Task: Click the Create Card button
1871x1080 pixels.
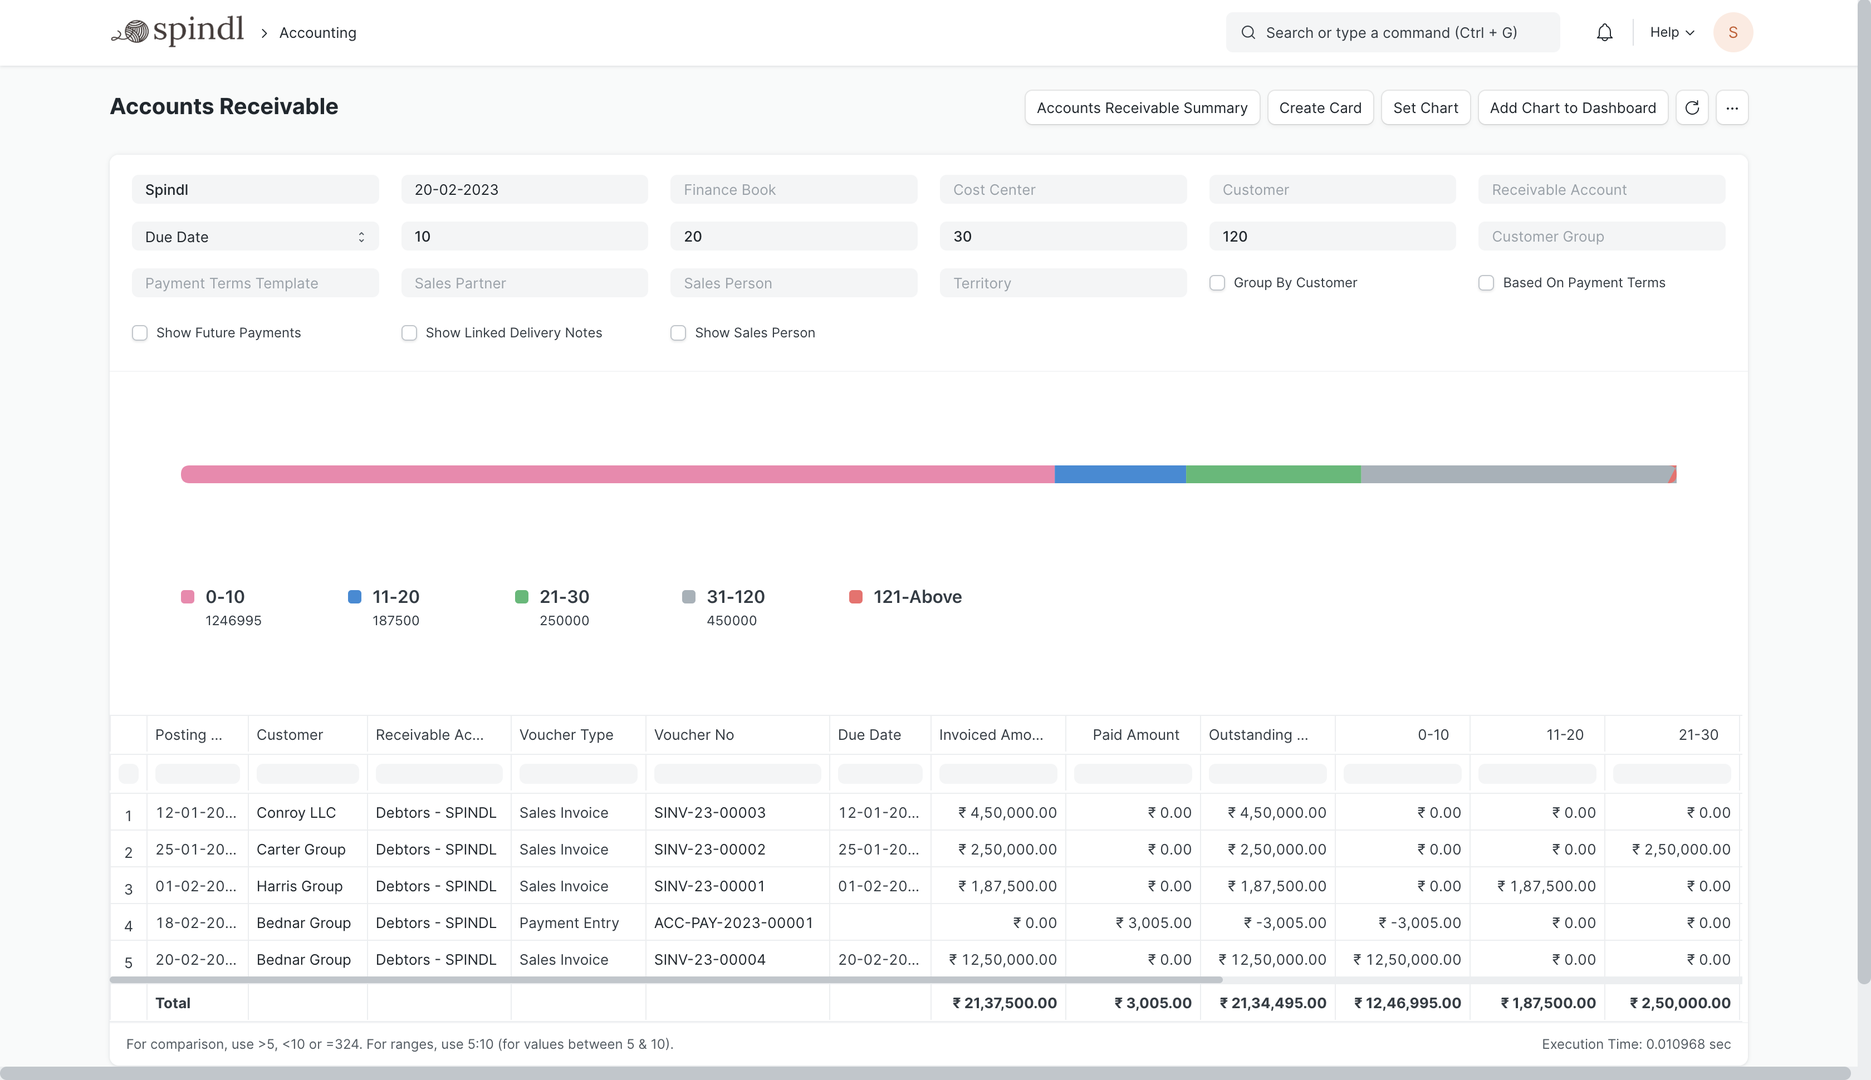Action: 1320,107
